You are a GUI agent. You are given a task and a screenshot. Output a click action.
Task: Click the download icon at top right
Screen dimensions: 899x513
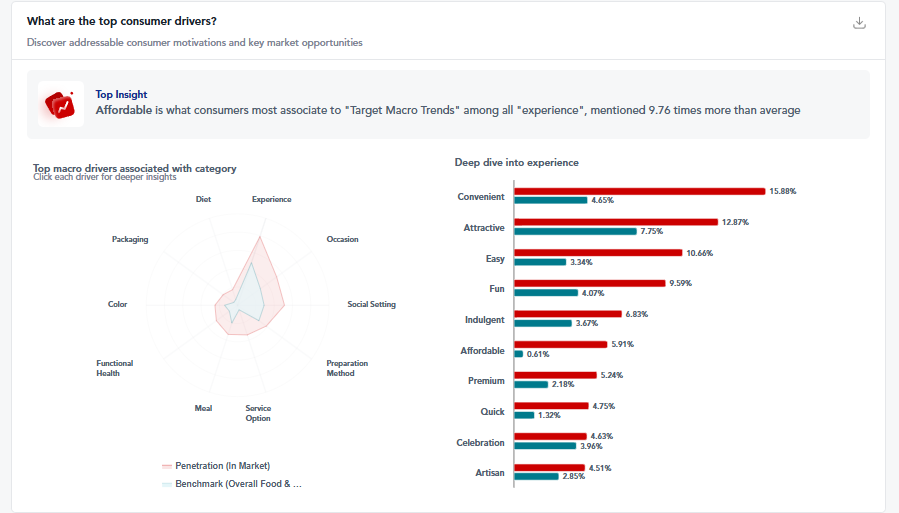click(858, 23)
